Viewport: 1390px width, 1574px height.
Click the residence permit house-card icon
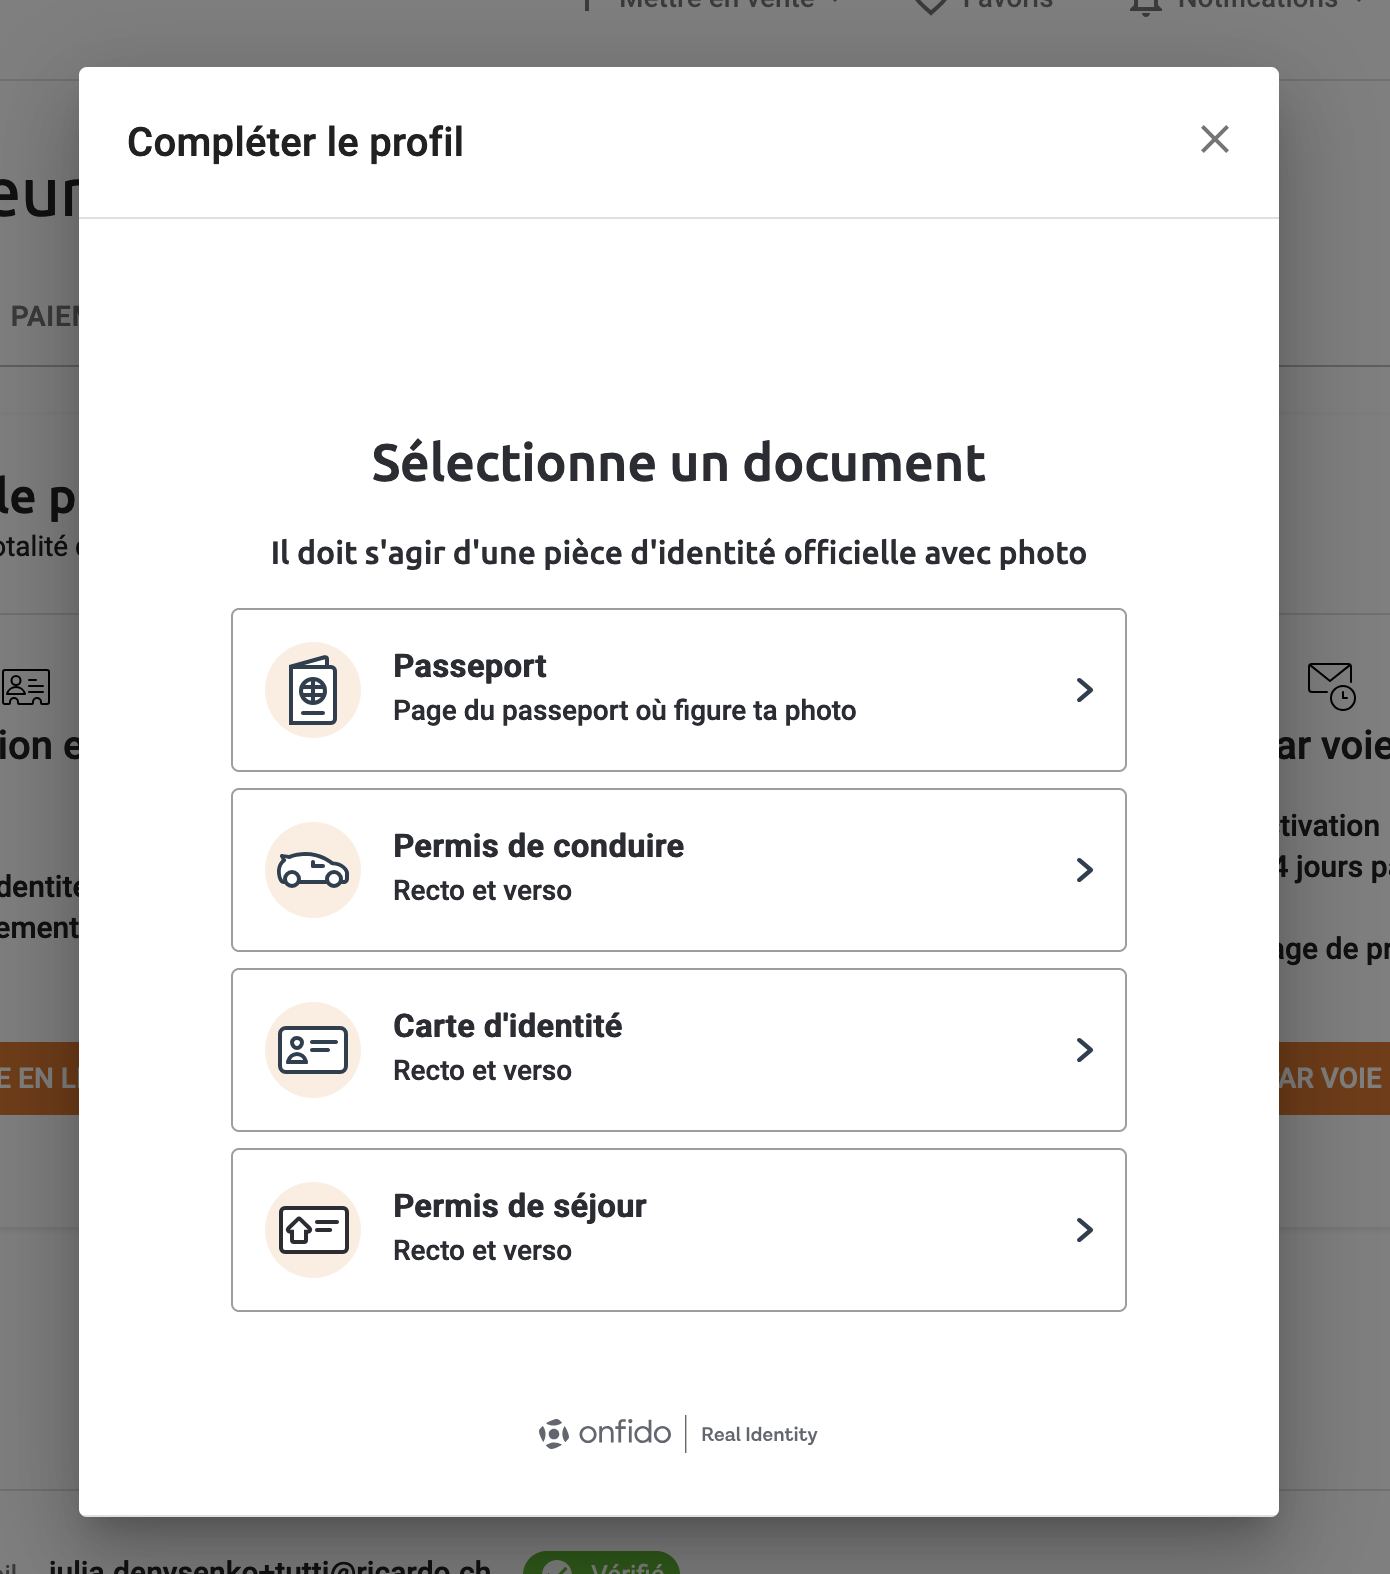pyautogui.click(x=313, y=1230)
